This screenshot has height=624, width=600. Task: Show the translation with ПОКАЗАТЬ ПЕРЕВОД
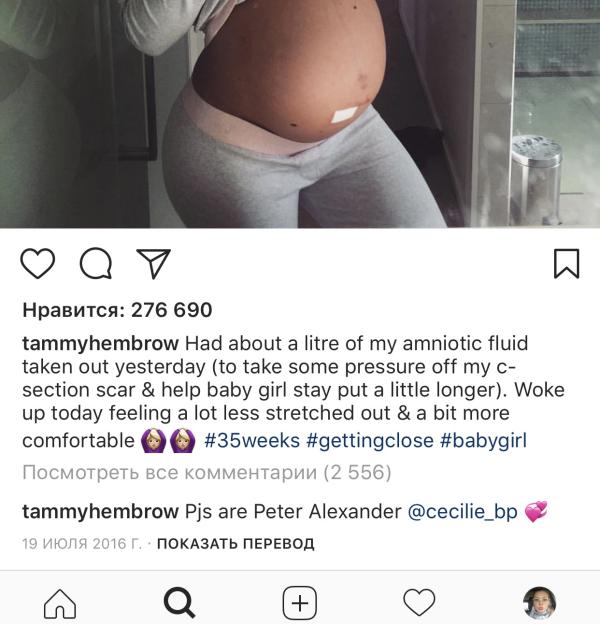[236, 544]
